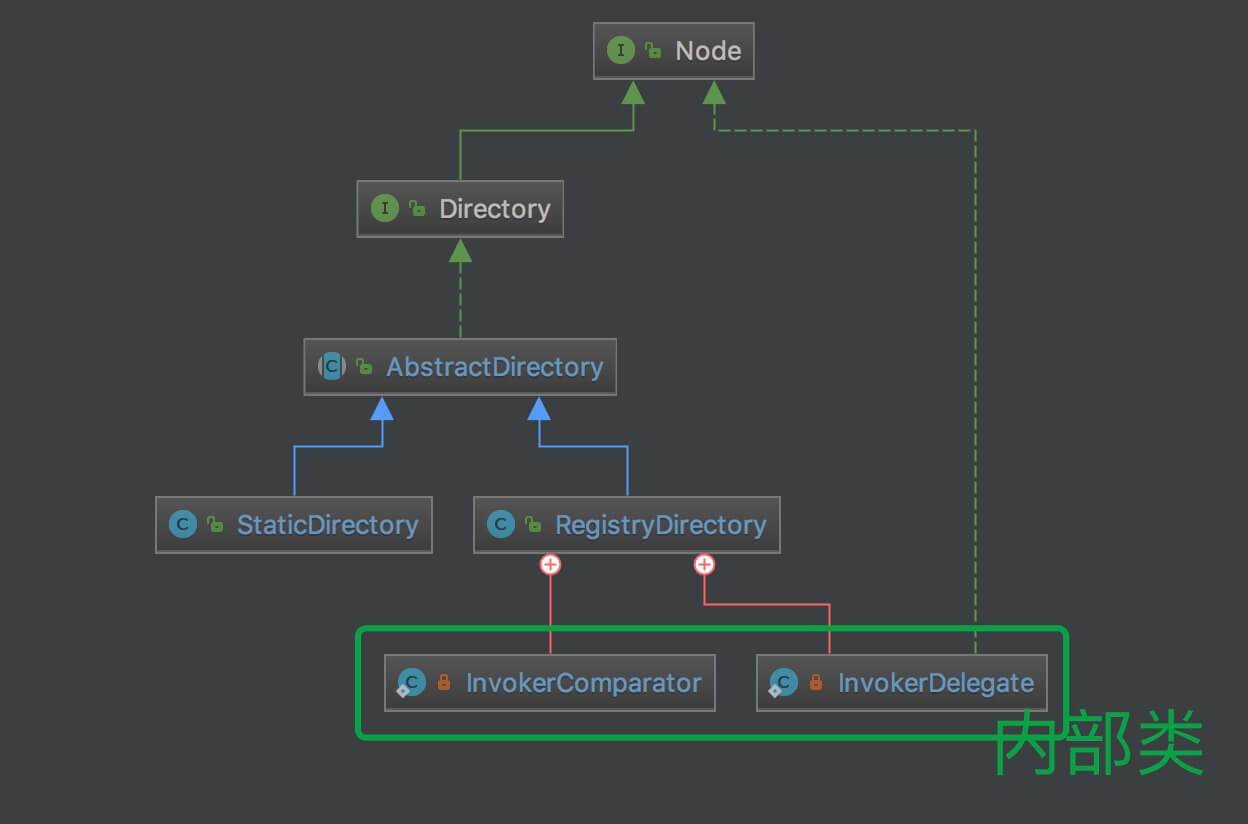
Task: Click the green 内部类 annotation text
Action: click(x=1098, y=744)
